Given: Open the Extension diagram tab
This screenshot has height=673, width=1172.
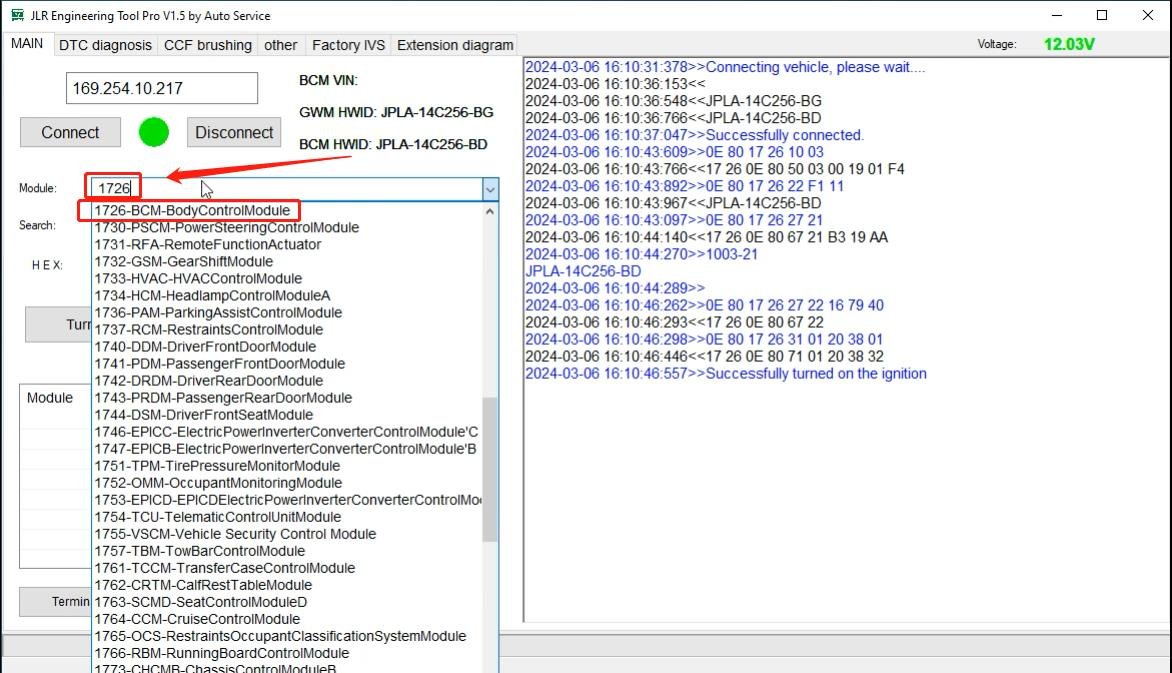Looking at the screenshot, I should tap(455, 45).
